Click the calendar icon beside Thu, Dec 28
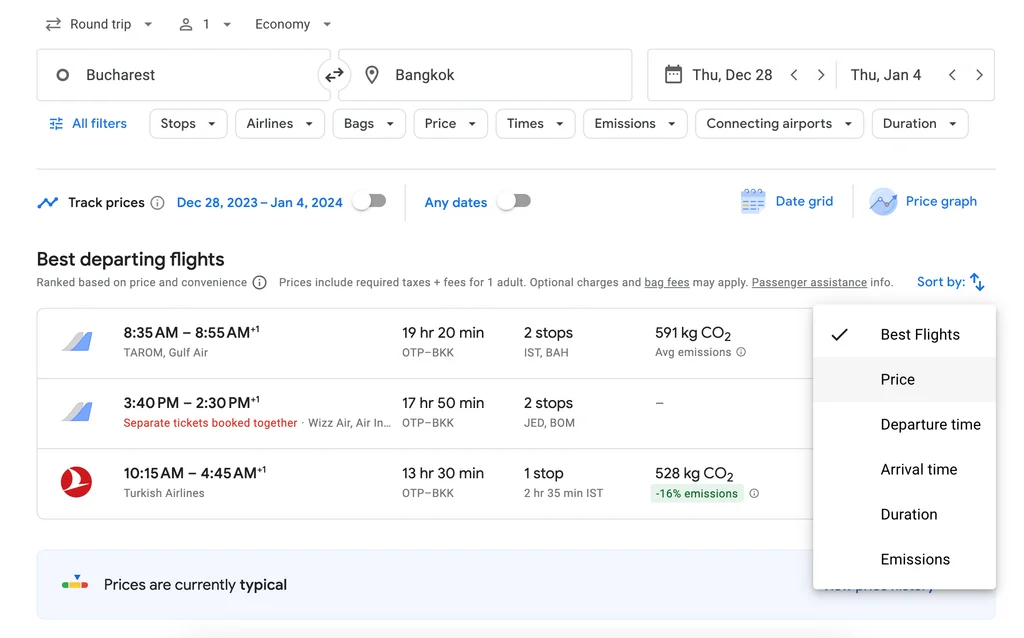 (673, 74)
